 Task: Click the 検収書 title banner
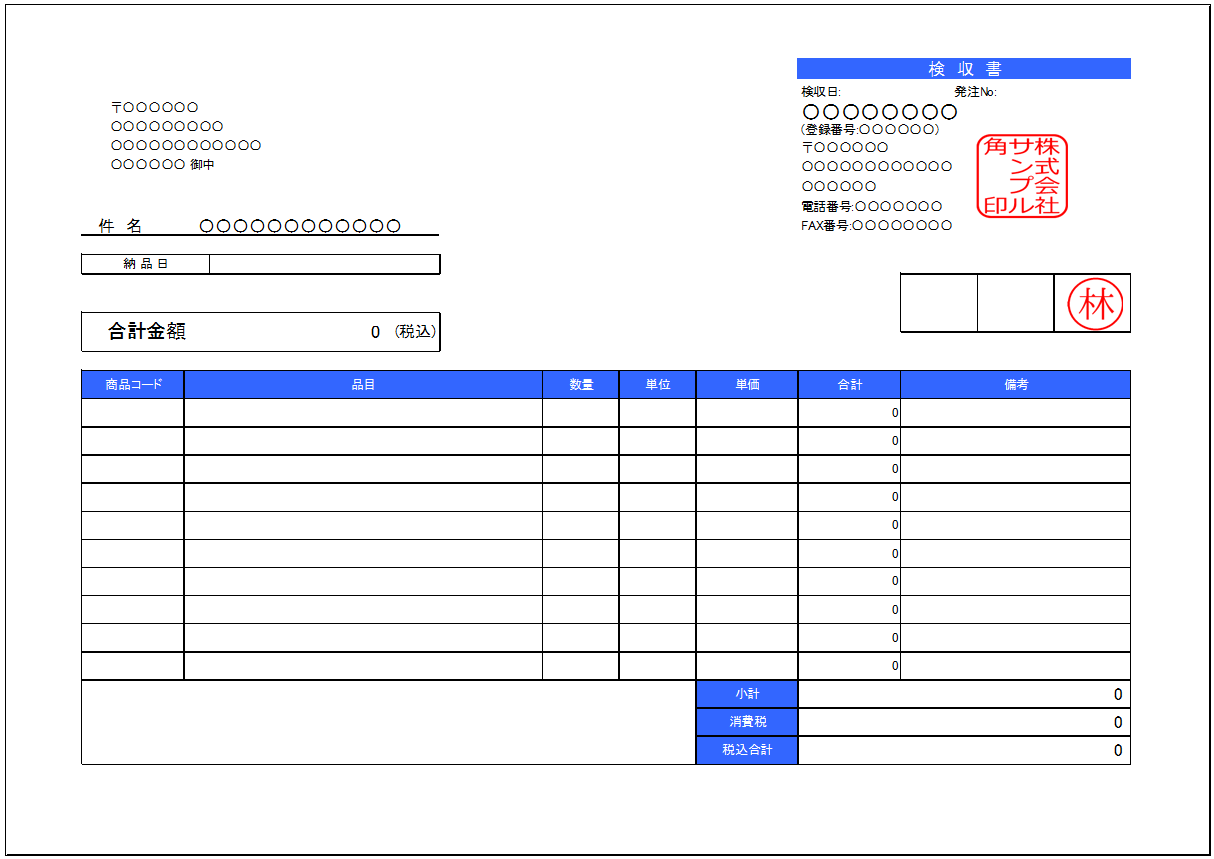point(963,69)
